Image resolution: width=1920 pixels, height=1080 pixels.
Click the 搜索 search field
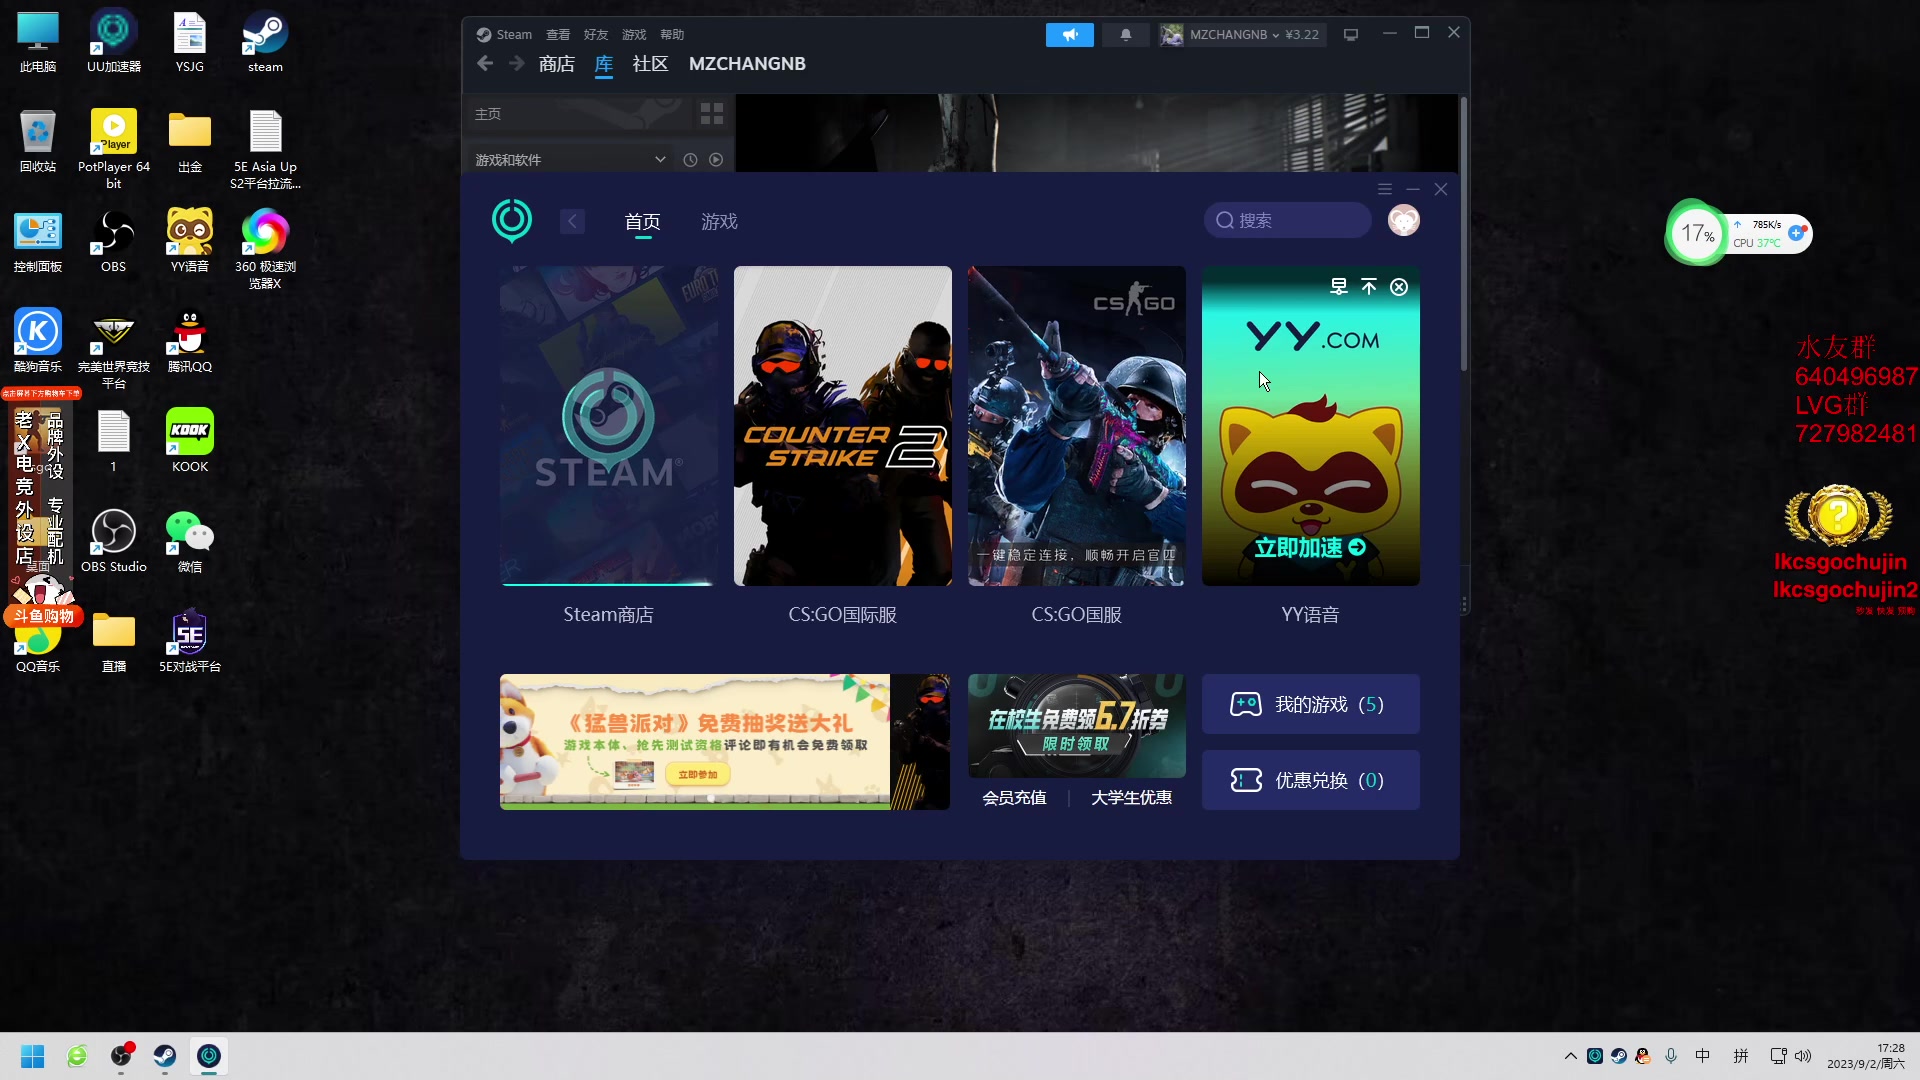click(x=1288, y=221)
